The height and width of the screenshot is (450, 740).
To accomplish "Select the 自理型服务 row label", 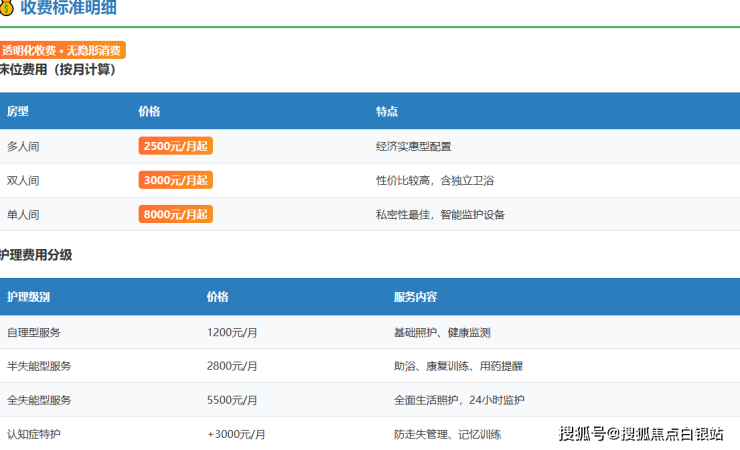I will point(33,332).
